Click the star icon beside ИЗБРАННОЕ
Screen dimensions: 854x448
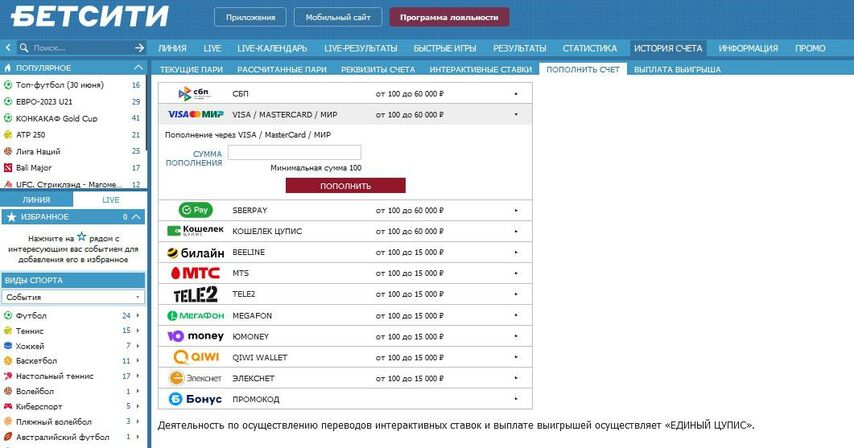11,217
